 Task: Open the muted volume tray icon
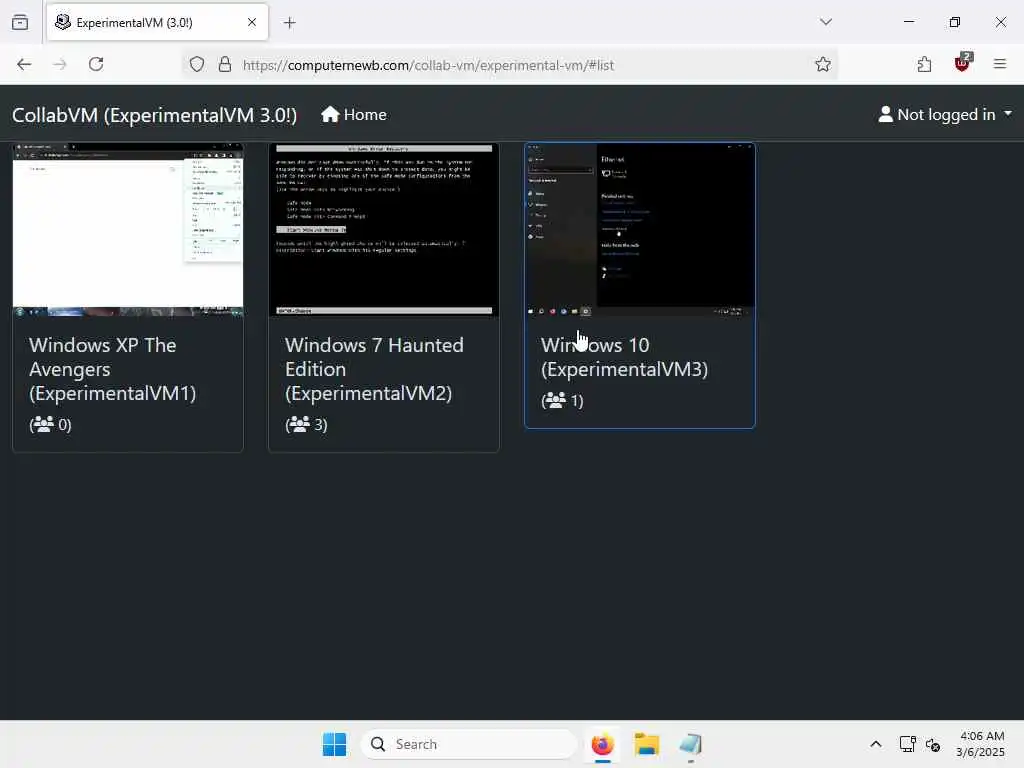point(933,744)
